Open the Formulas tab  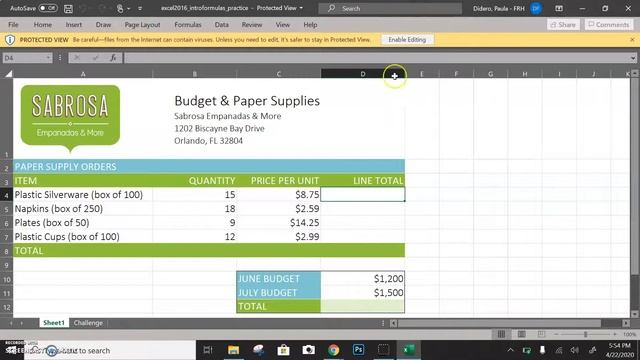click(188, 25)
